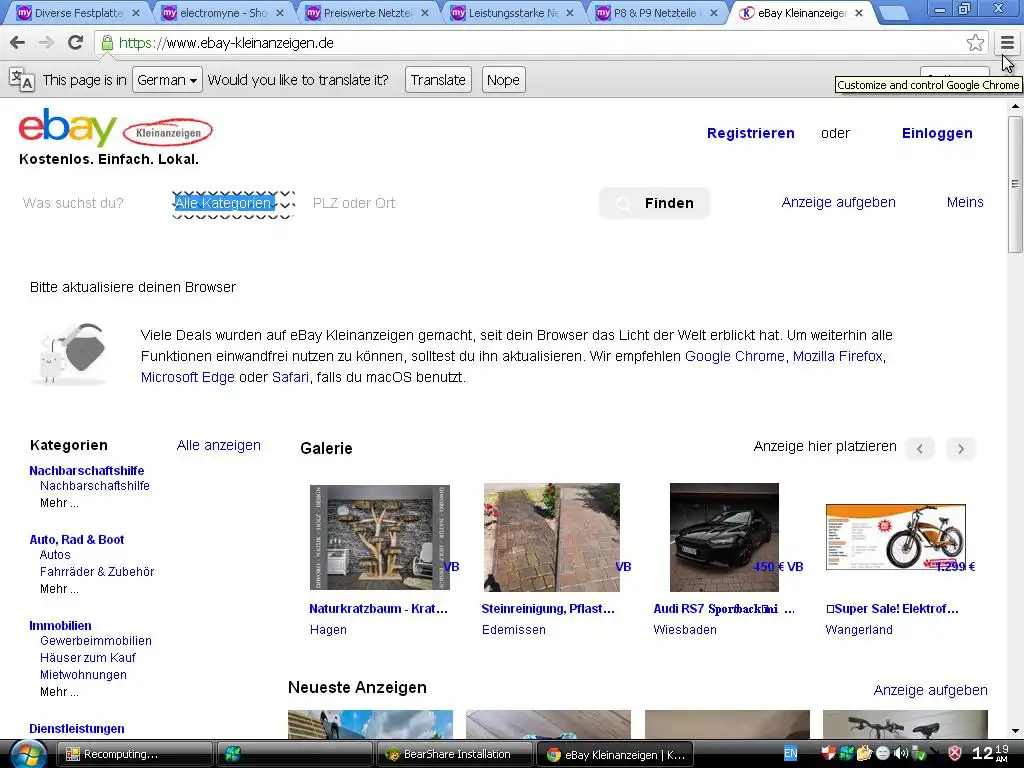Open the Registrieren link
Viewport: 1024px width, 768px height.
[x=751, y=133]
